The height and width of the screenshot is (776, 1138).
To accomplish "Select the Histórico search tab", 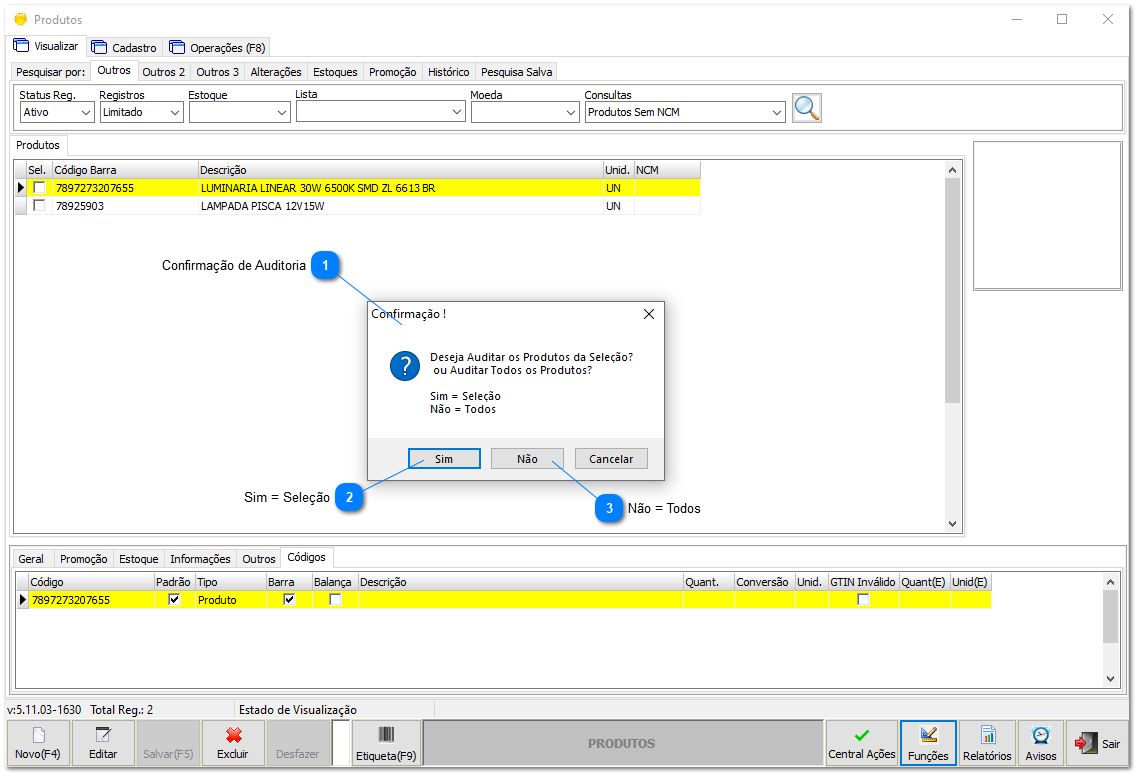I will [x=447, y=71].
